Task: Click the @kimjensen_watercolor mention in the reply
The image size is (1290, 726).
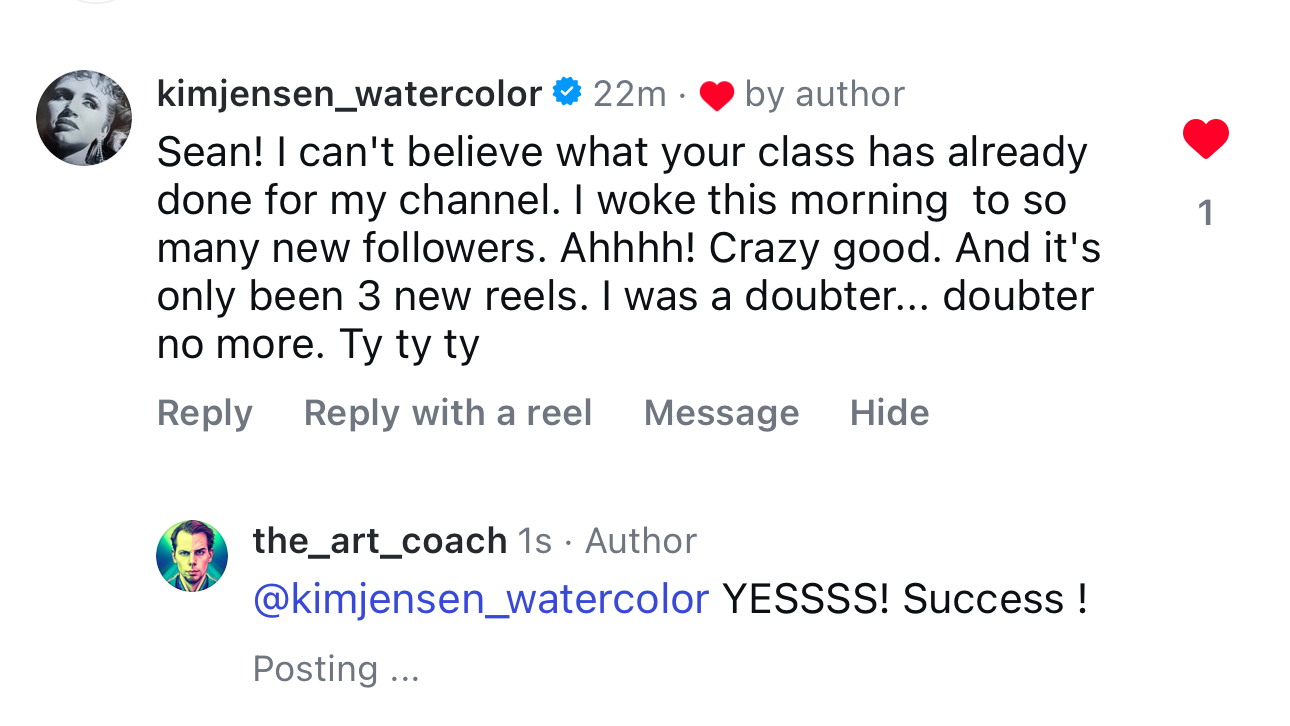Action: (x=480, y=599)
